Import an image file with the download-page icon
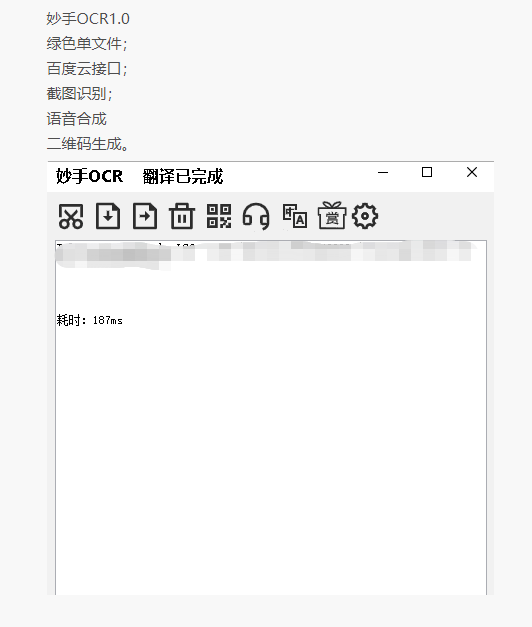Screen dimensions: 532x627 point(108,216)
